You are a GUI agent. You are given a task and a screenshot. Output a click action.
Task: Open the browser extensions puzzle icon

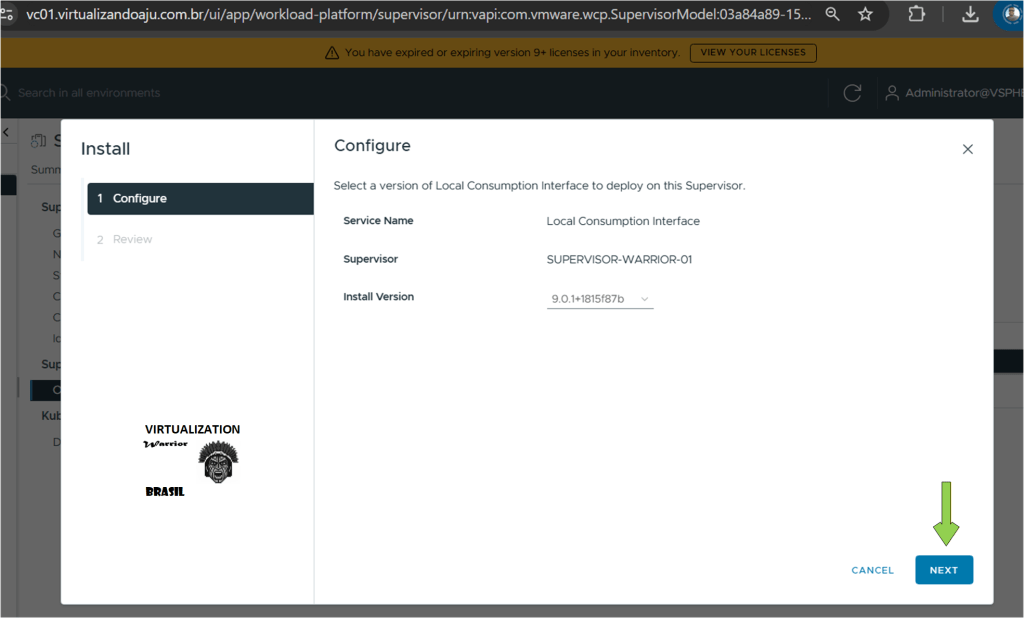click(x=916, y=14)
